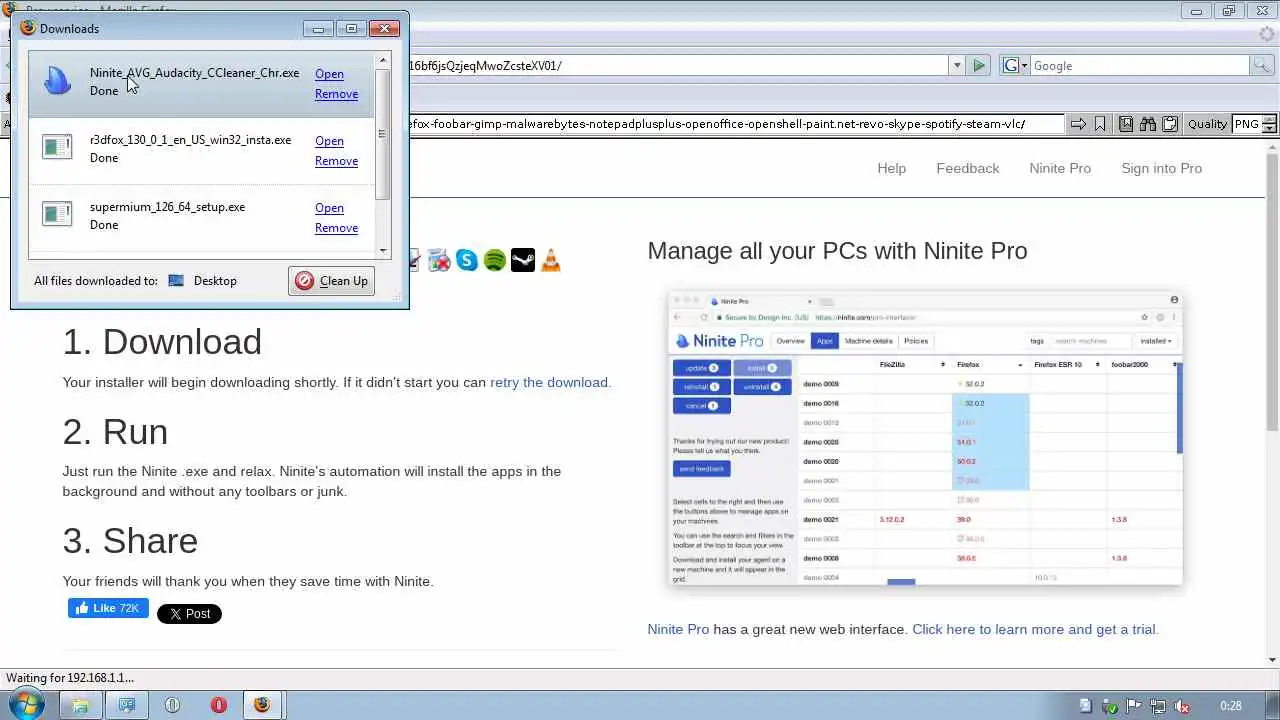Open the search engine selector dropdown

pyautogui.click(x=1014, y=66)
